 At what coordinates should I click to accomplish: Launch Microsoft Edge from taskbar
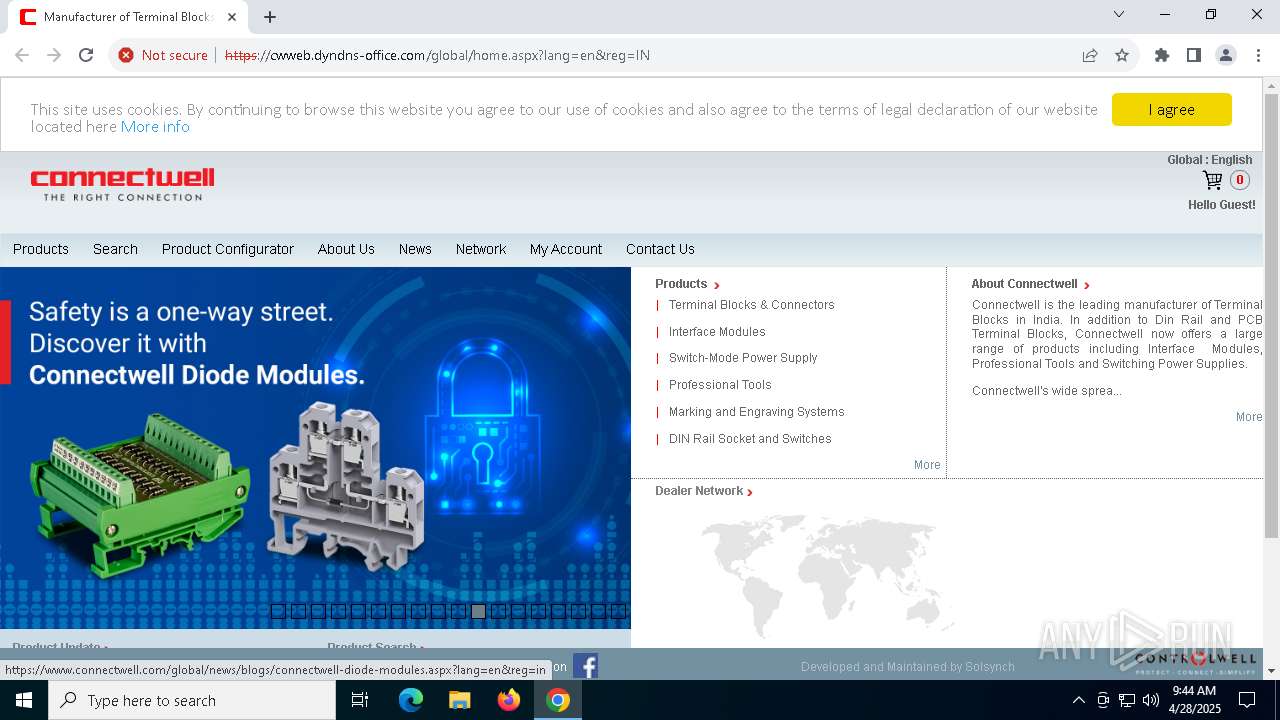(x=410, y=700)
